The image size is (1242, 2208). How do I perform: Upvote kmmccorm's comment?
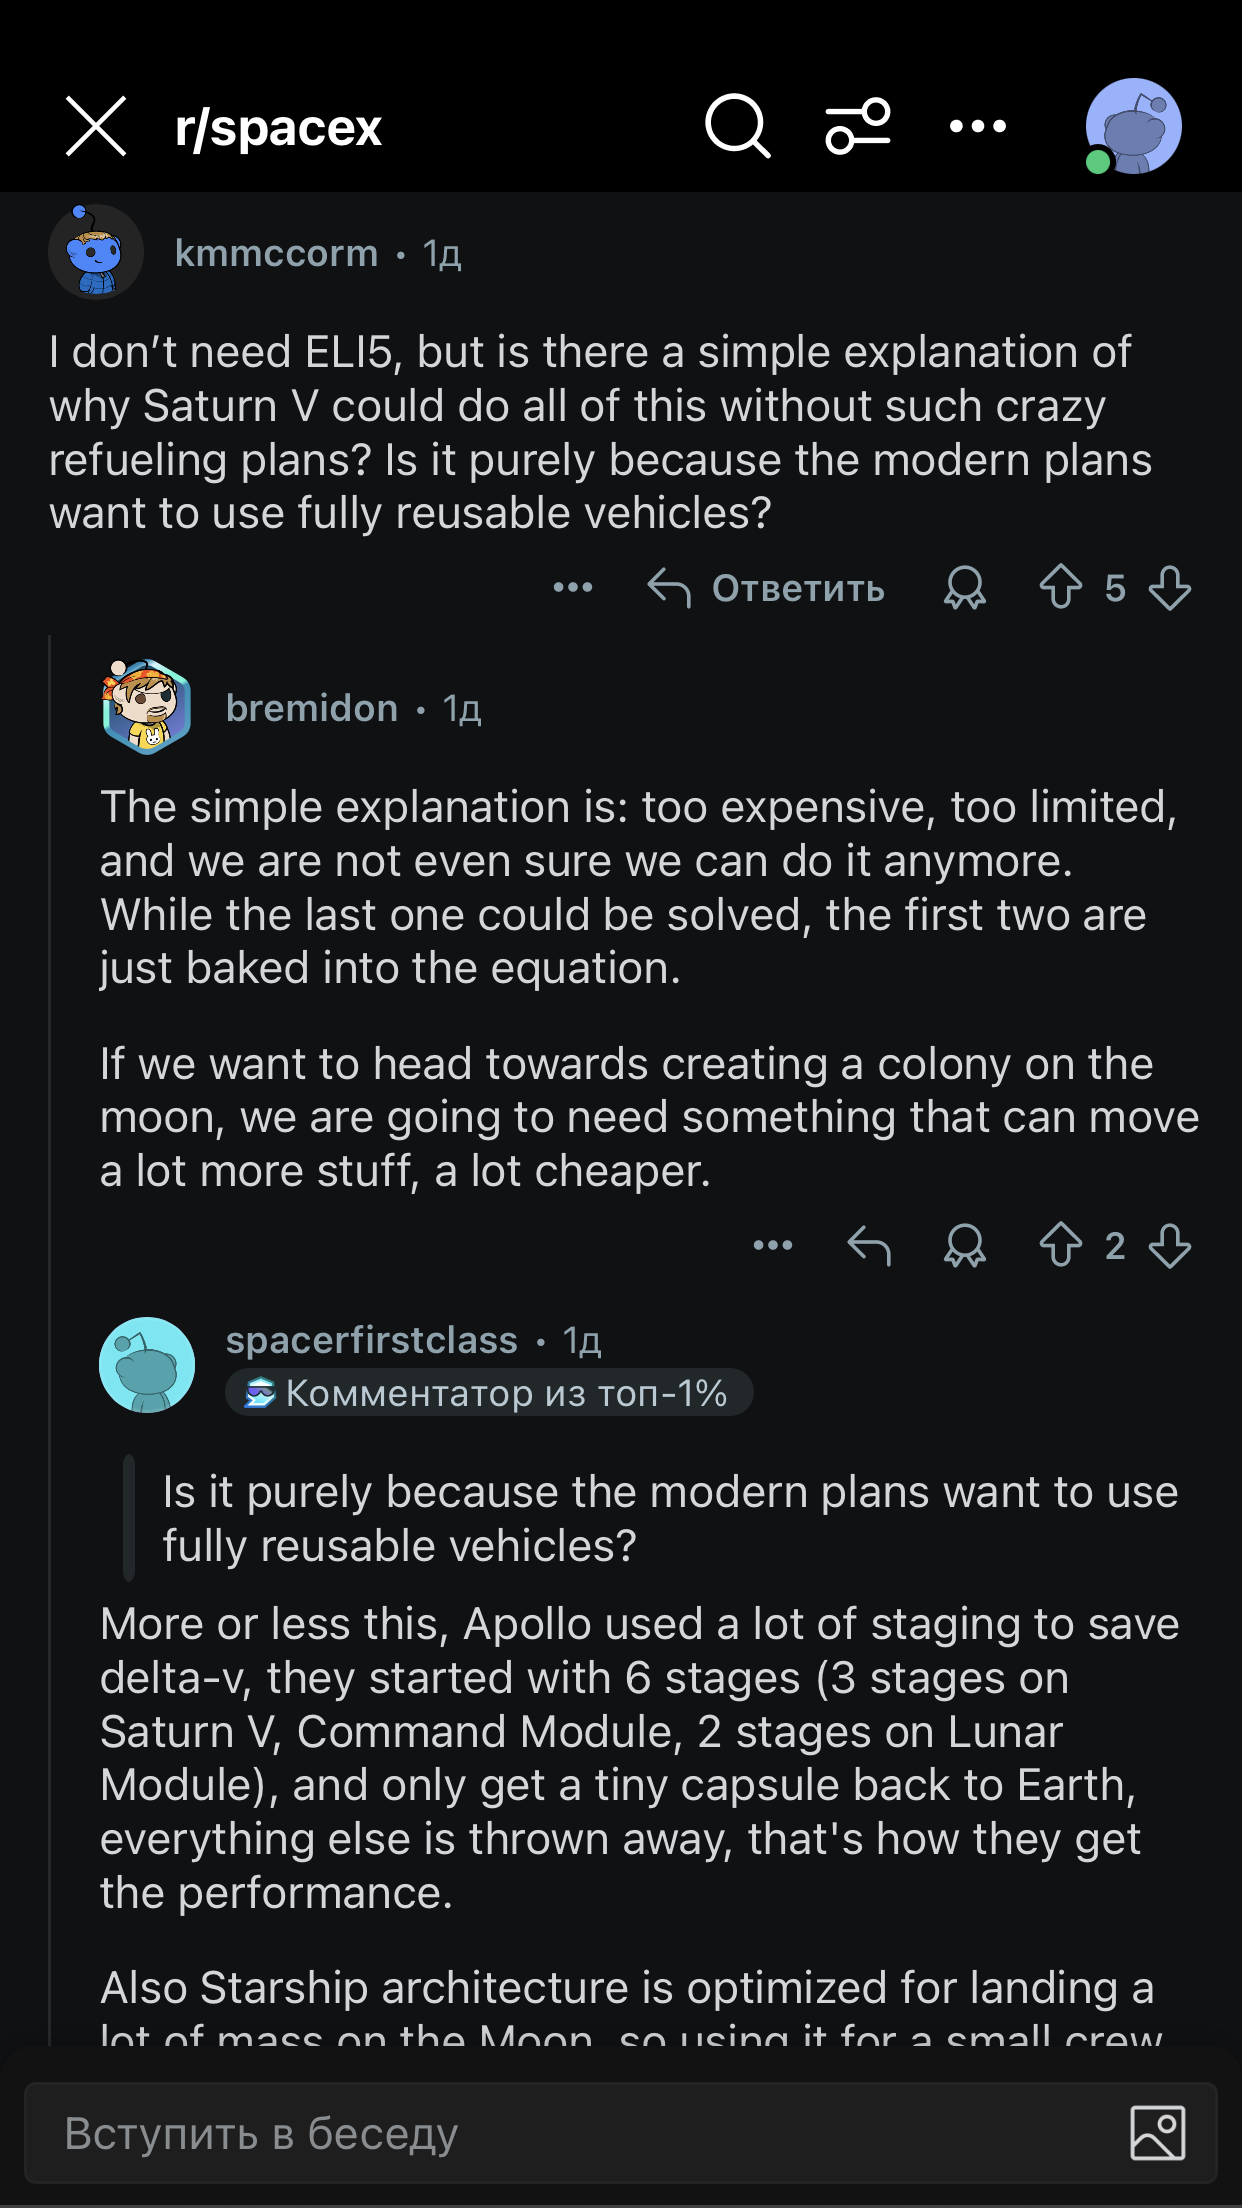[1060, 588]
